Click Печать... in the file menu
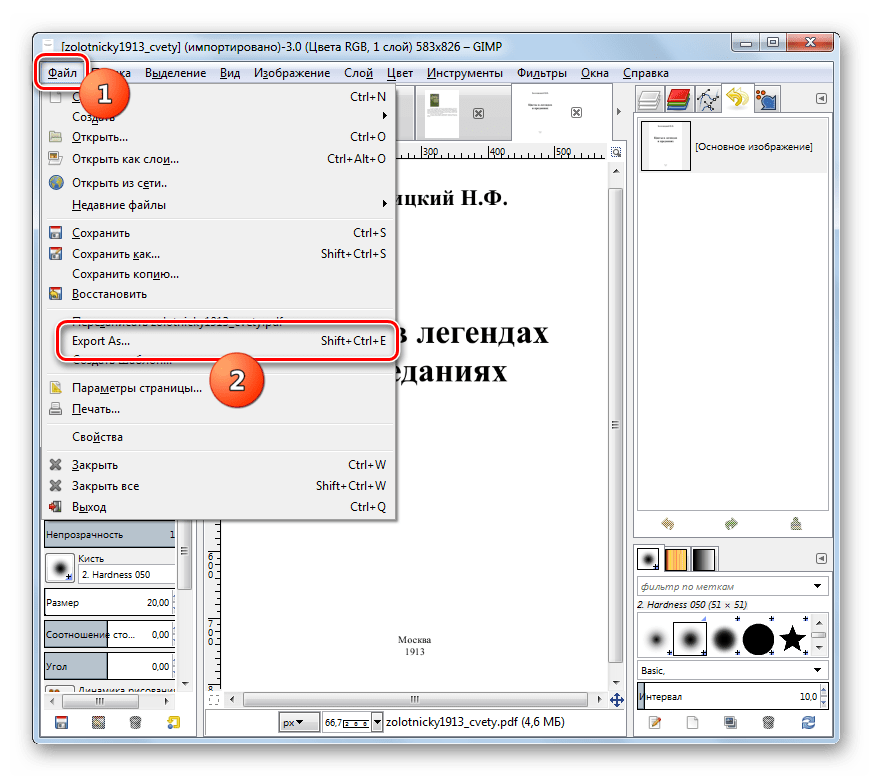Image resolution: width=873 pixels, height=777 pixels. click(x=219, y=409)
